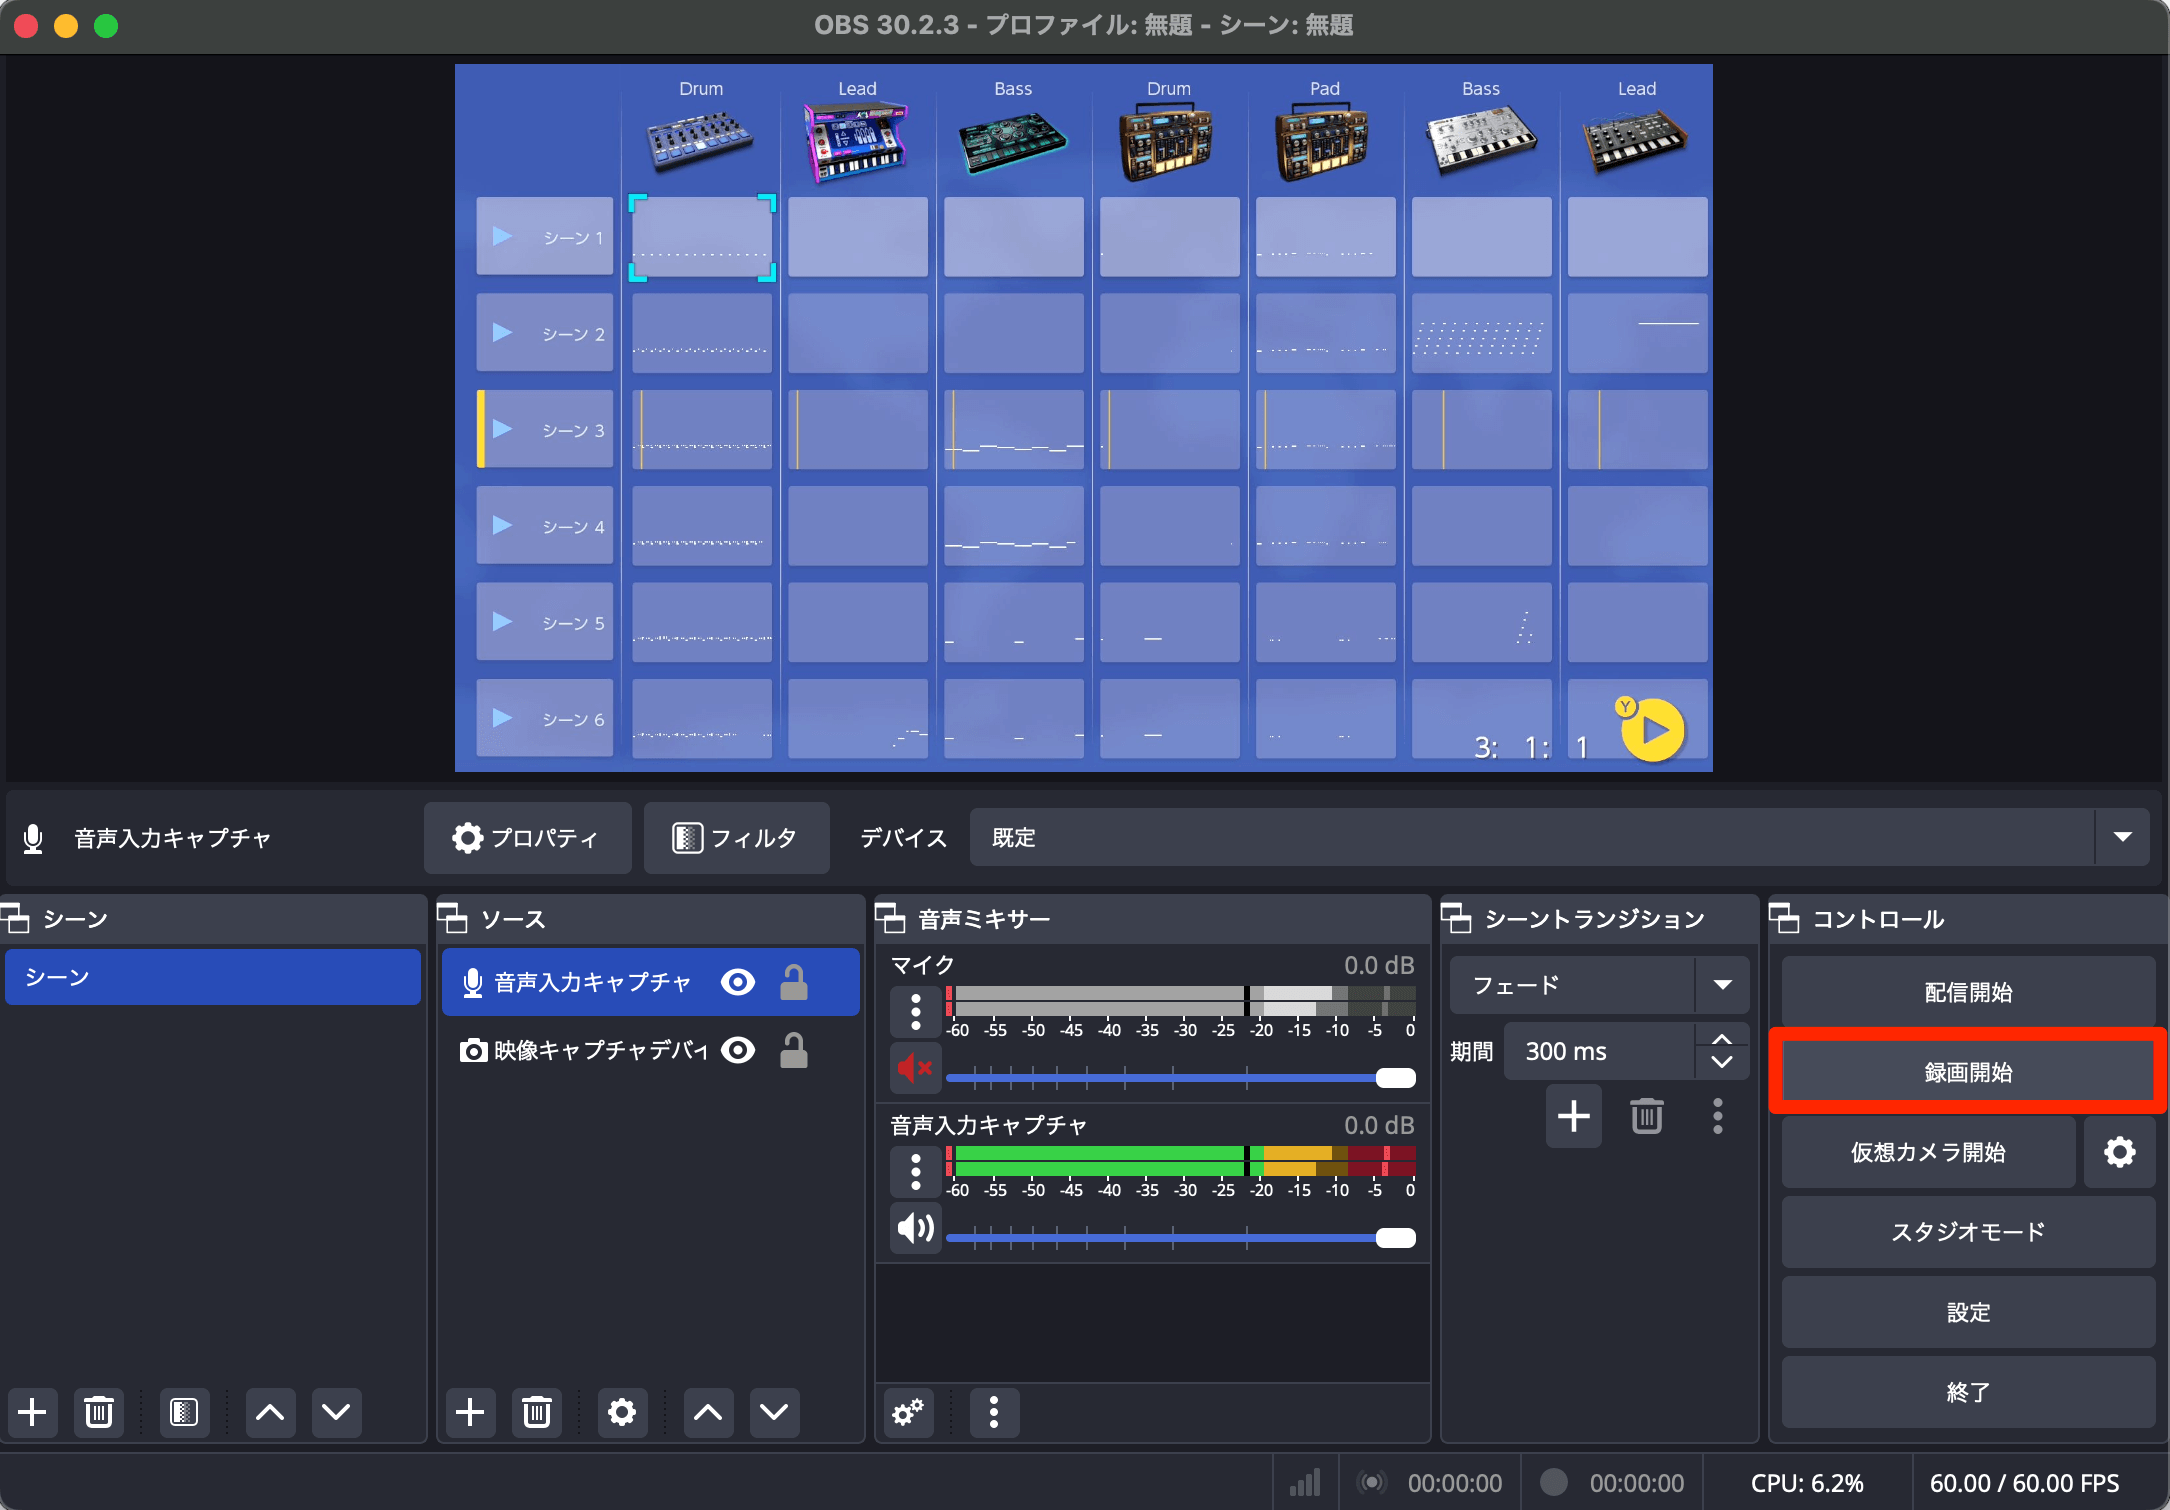Image resolution: width=2170 pixels, height=1510 pixels.
Task: Move source up in the Sources list
Action: (708, 1412)
